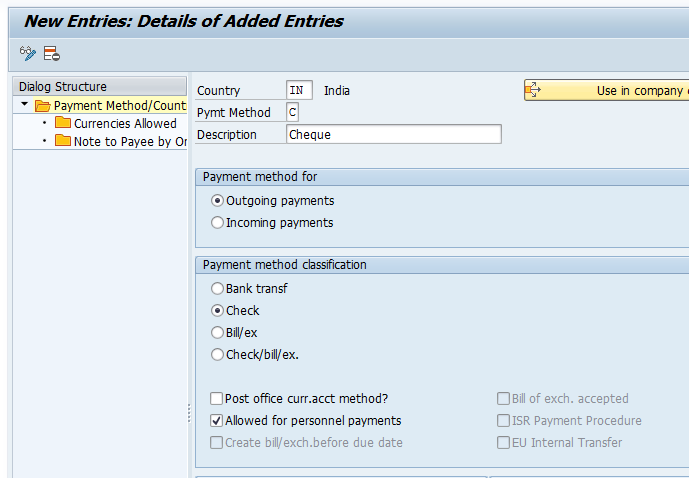689x478 pixels.
Task: Click the Pymt Method field containing C
Action: coord(293,112)
